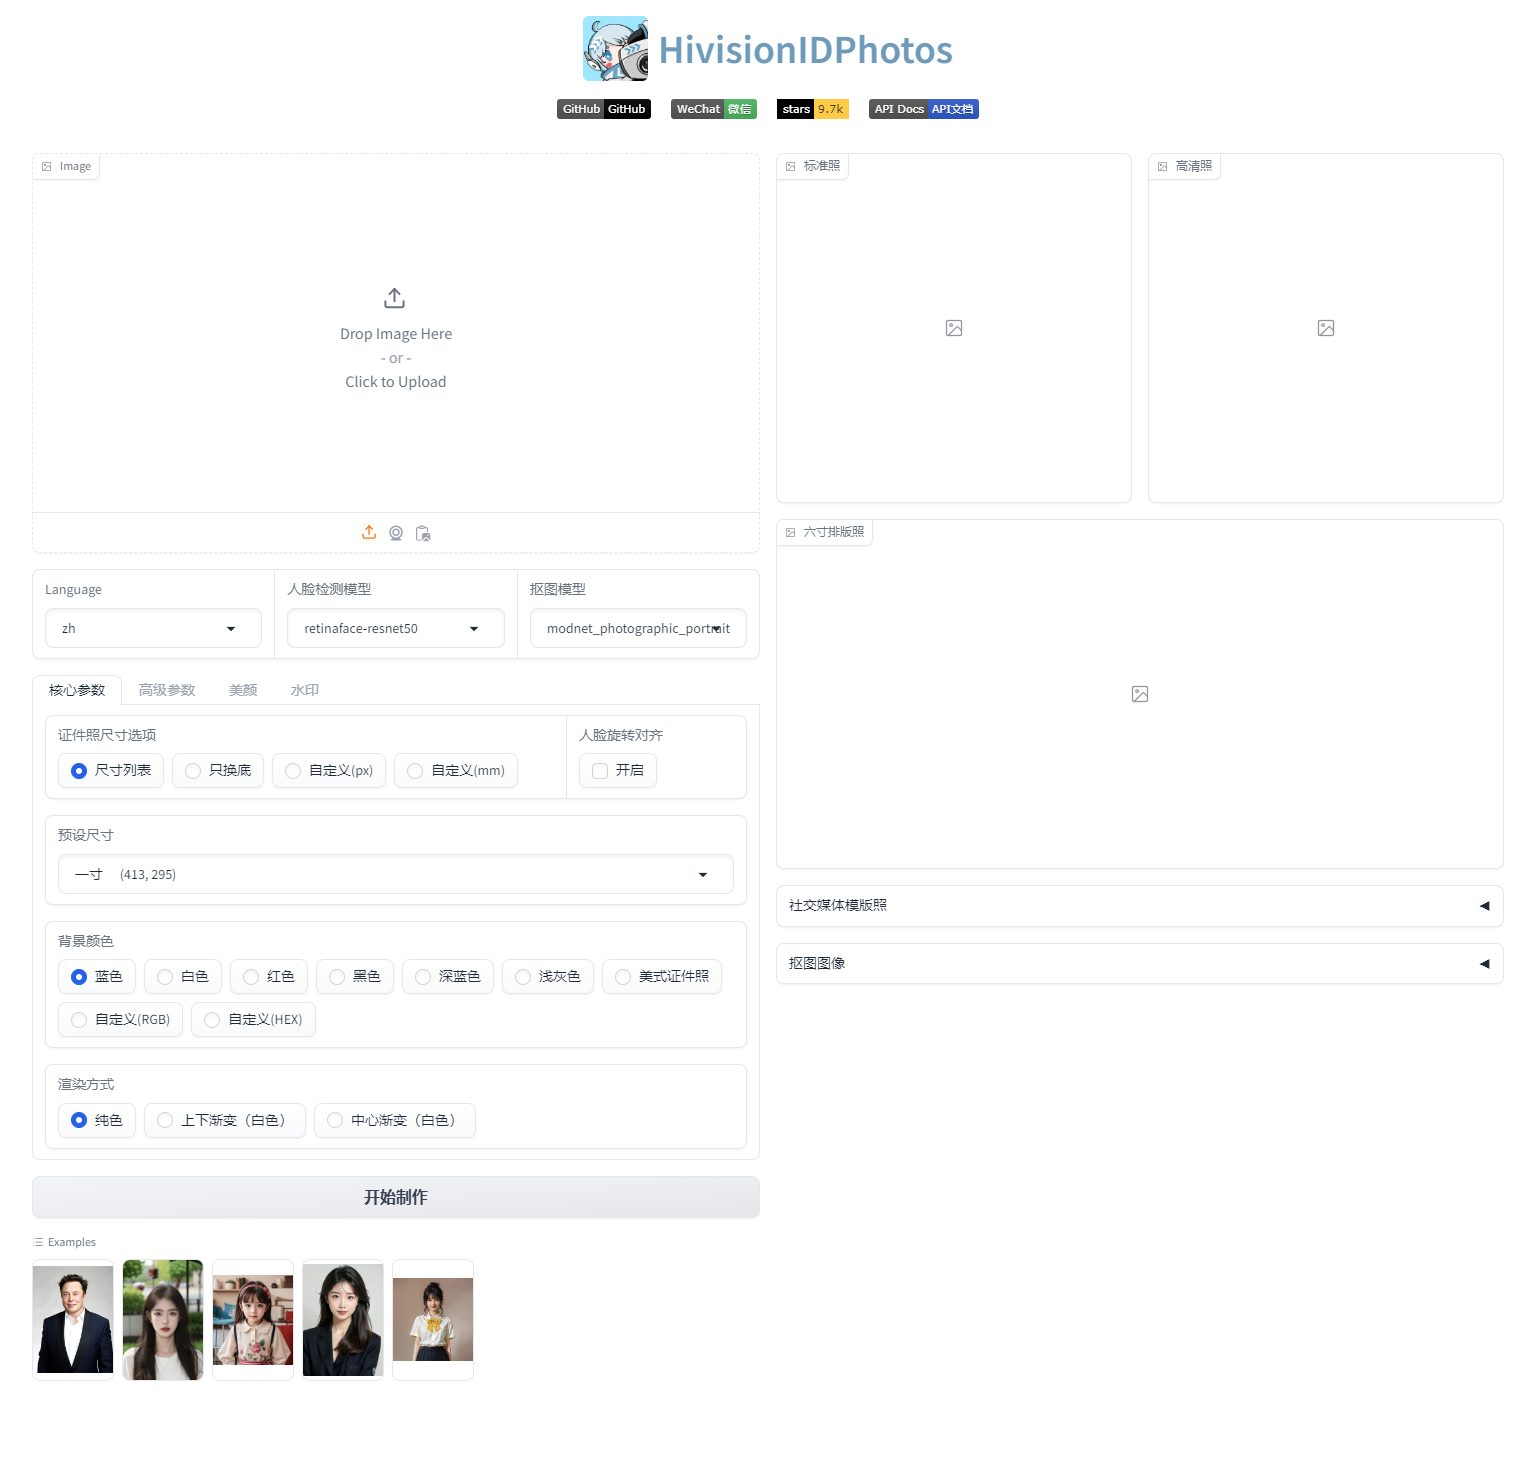Expand the 社交媒体模版照 section
This screenshot has height=1461, width=1536.
pyautogui.click(x=1140, y=905)
